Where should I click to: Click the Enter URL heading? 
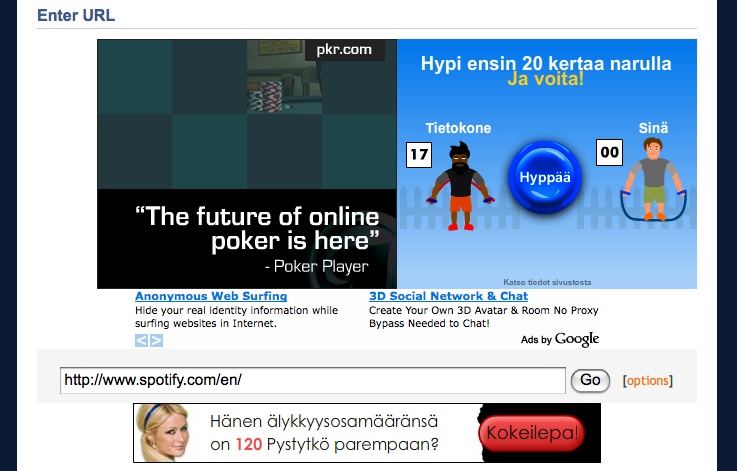(x=76, y=16)
